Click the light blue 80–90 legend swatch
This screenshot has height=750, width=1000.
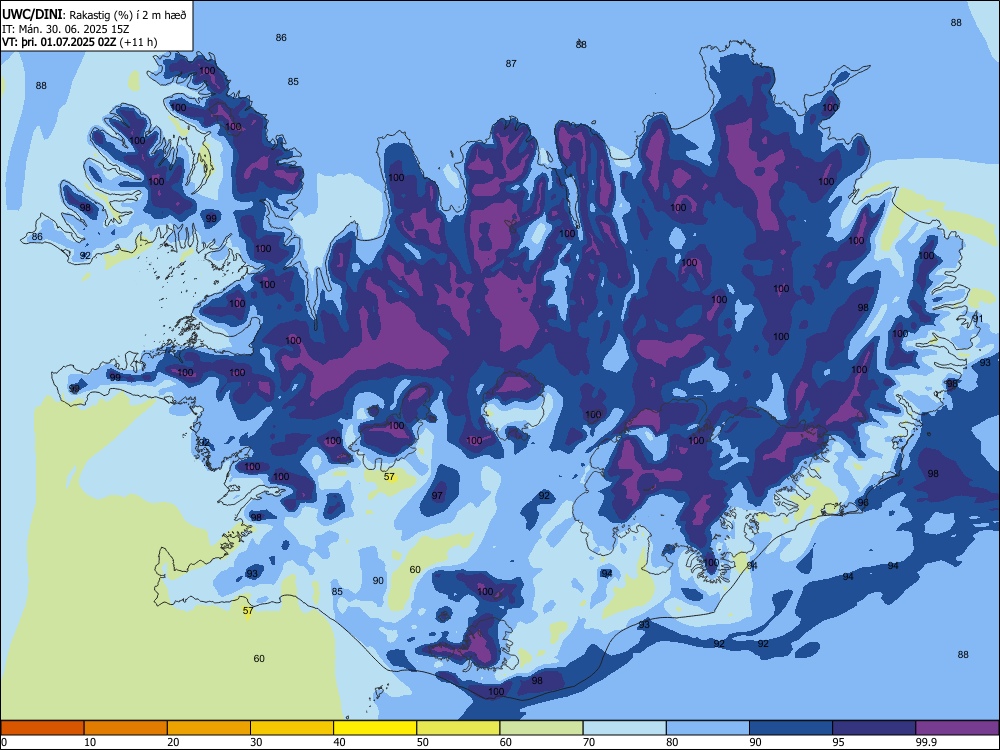coord(707,728)
